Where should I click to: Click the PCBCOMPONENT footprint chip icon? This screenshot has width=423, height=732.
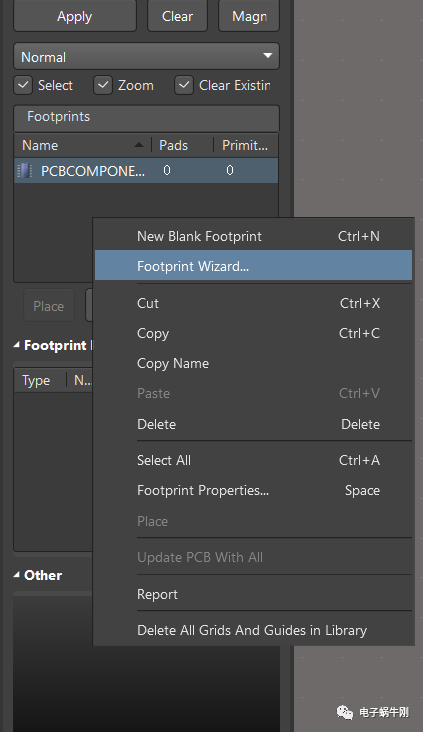[x=25, y=170]
